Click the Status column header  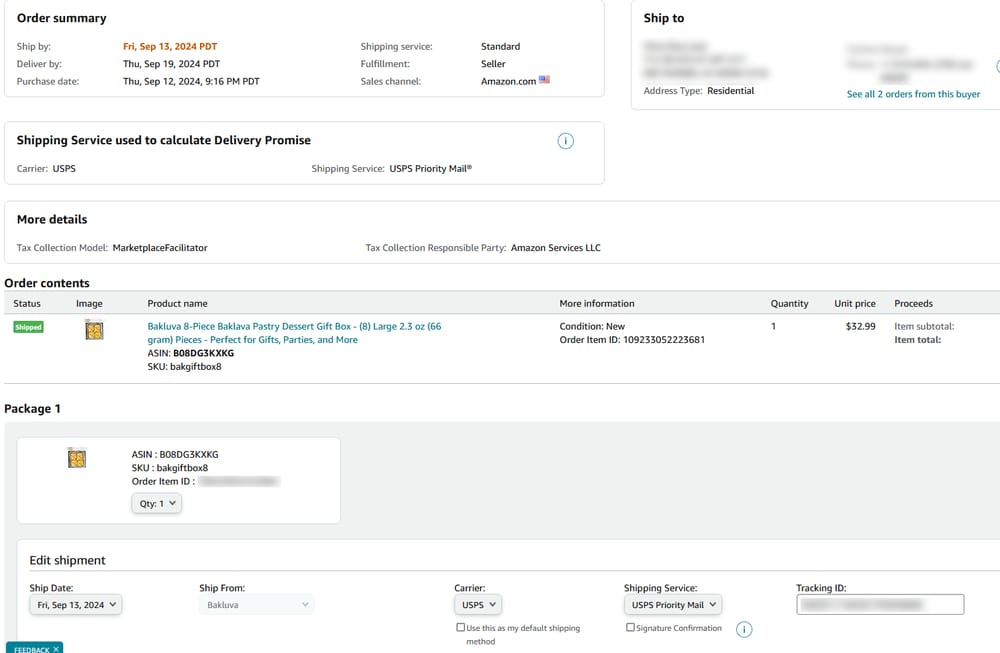27,304
